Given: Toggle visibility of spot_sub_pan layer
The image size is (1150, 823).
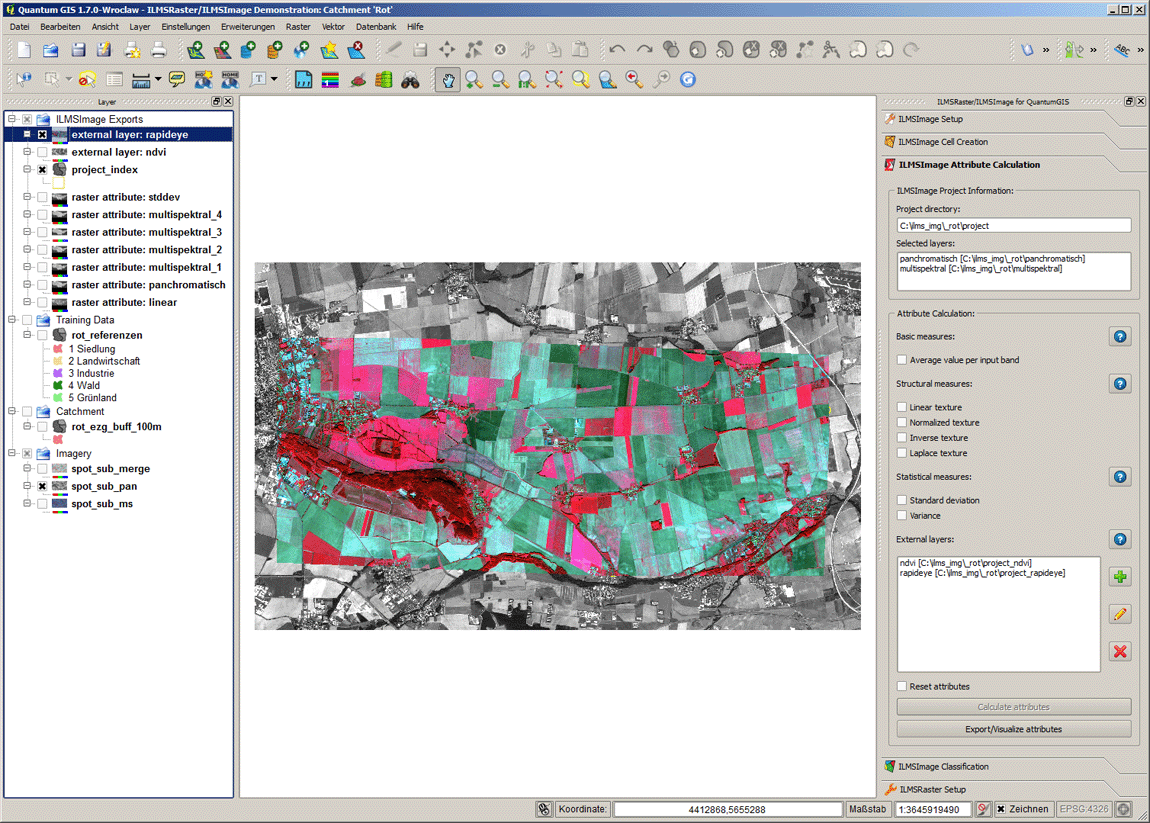Looking at the screenshot, I should [42, 487].
